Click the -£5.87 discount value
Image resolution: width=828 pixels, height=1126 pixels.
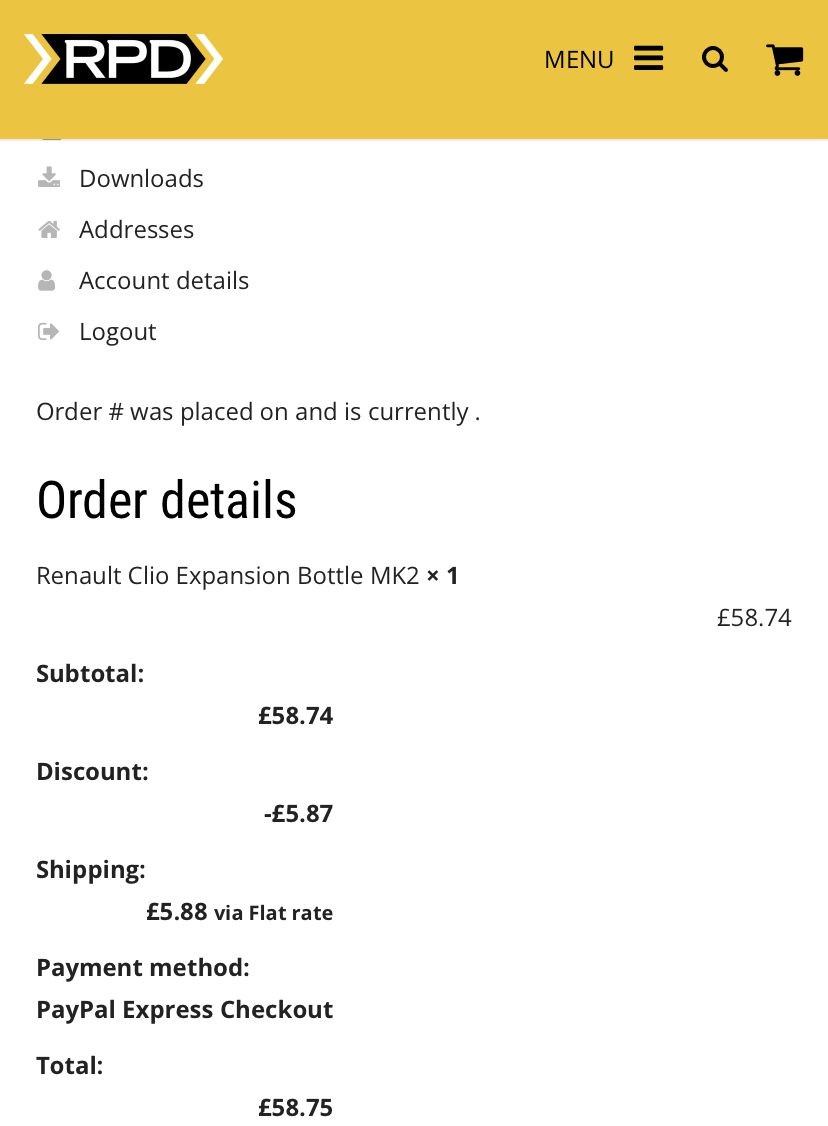point(298,814)
